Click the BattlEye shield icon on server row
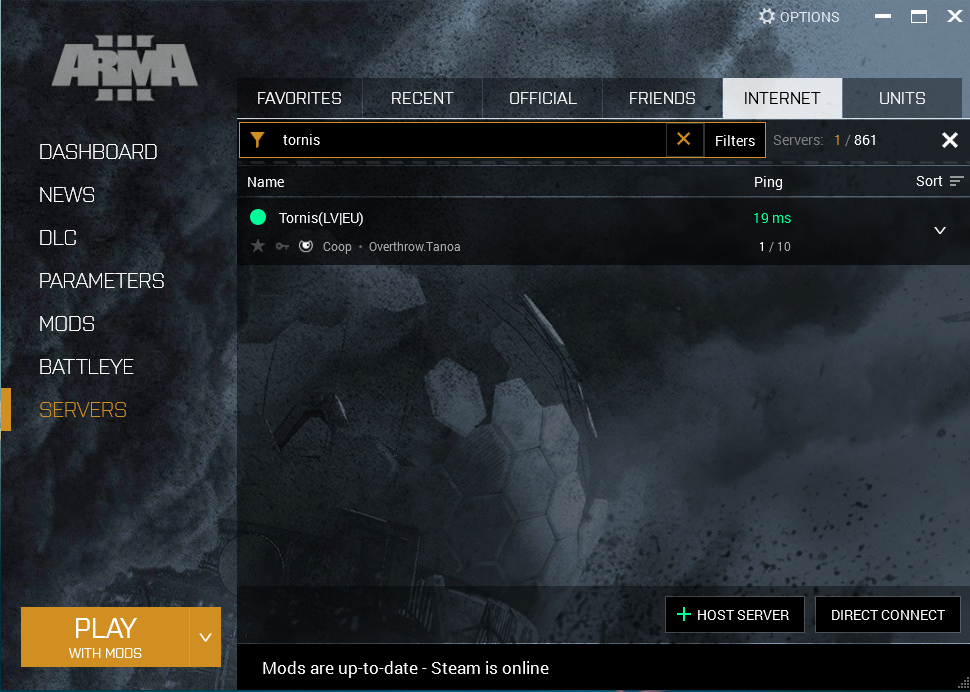Screen dimensions: 970x692 click(306, 246)
